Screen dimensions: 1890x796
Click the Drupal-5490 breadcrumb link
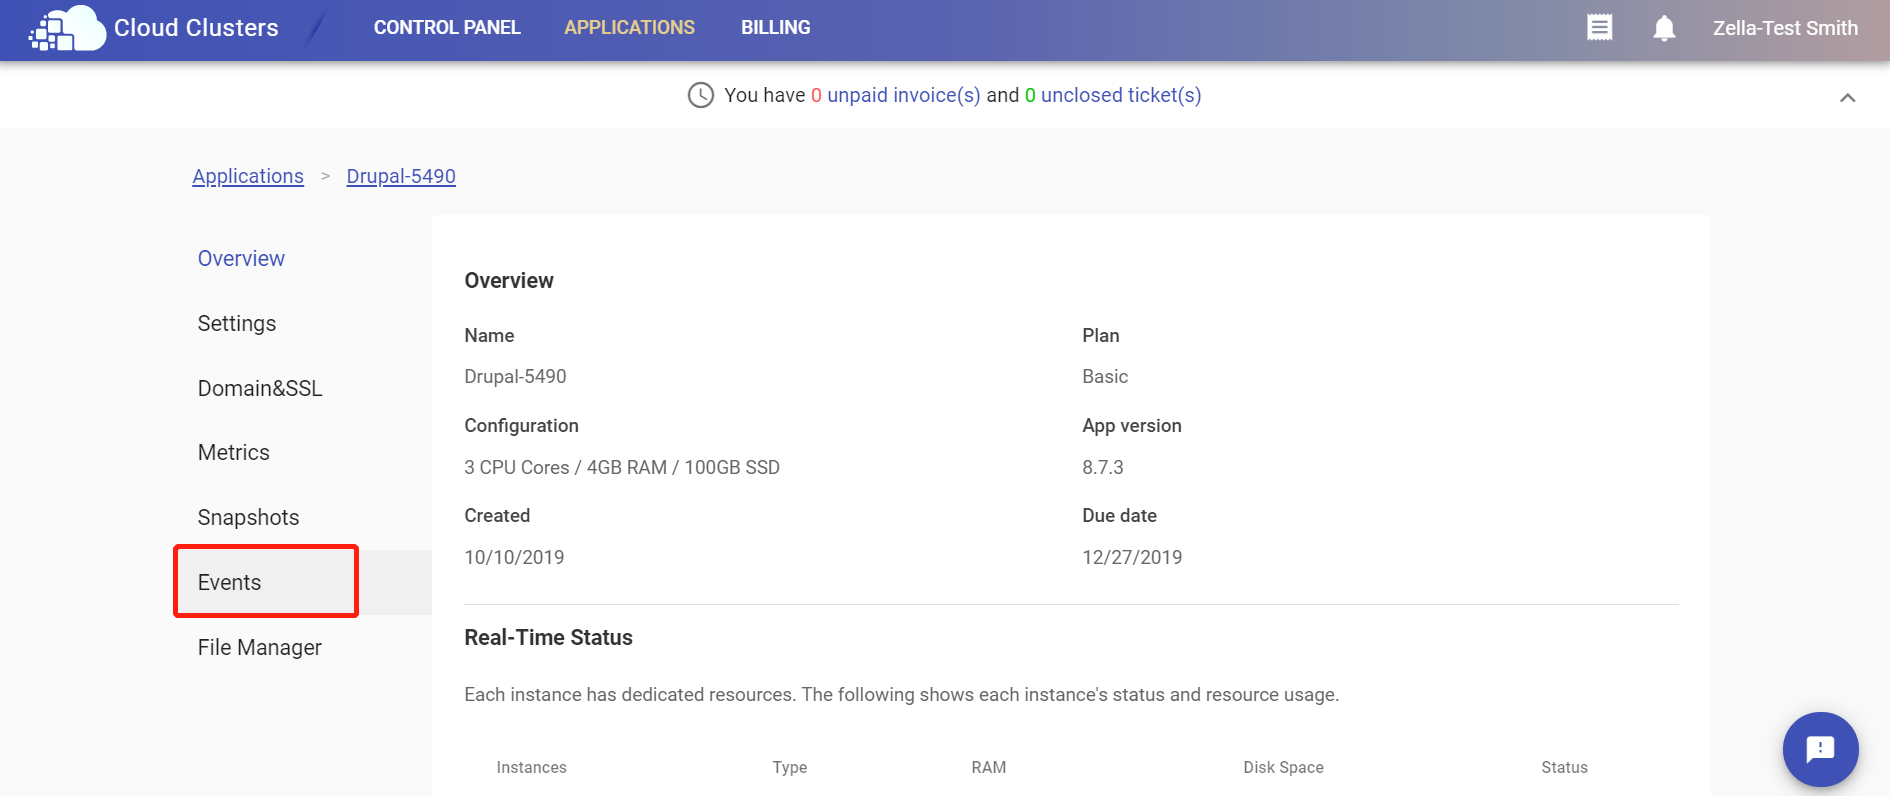[401, 176]
